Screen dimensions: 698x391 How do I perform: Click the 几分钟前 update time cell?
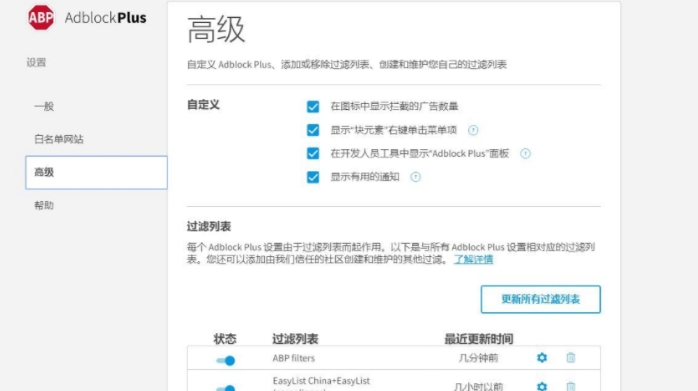[x=479, y=358]
